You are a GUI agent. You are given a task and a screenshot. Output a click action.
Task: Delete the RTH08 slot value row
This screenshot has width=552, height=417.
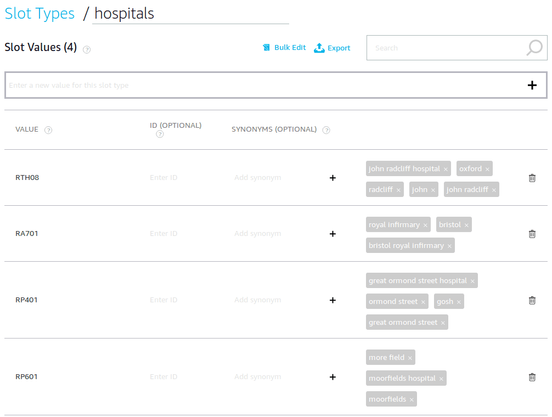pyautogui.click(x=532, y=178)
